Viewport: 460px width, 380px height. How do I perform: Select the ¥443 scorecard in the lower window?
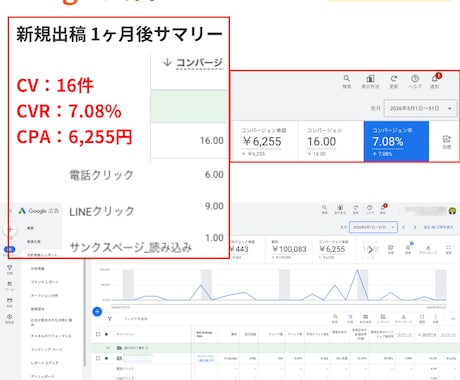[248, 248]
